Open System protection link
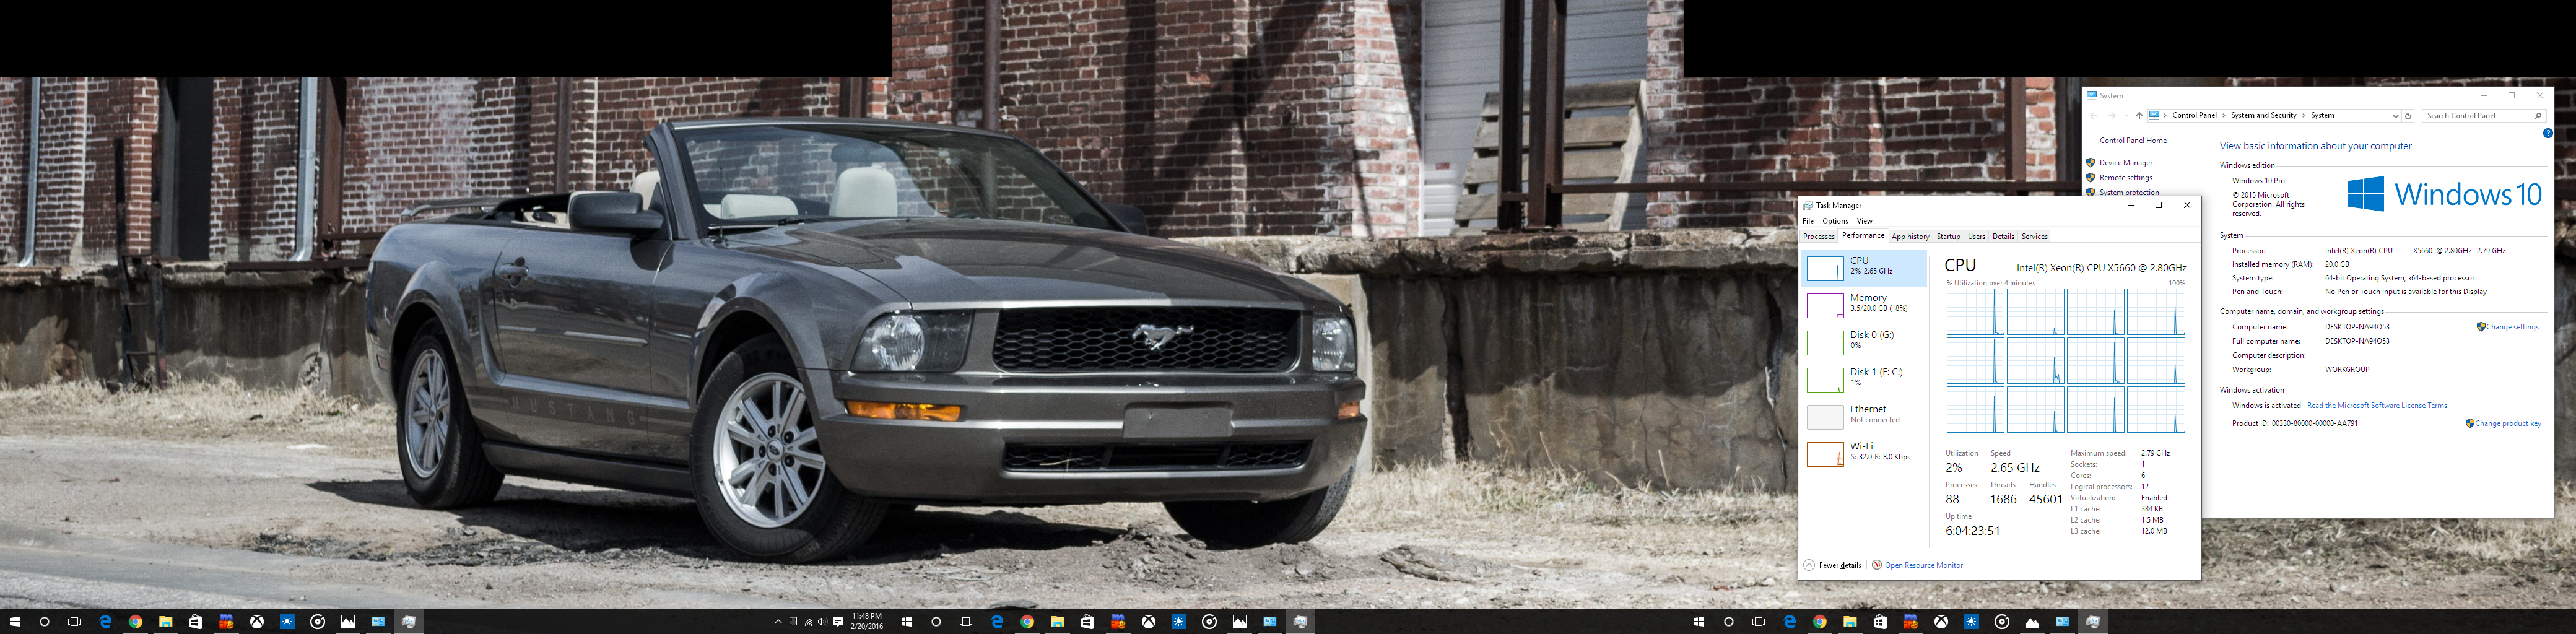 2129,192
